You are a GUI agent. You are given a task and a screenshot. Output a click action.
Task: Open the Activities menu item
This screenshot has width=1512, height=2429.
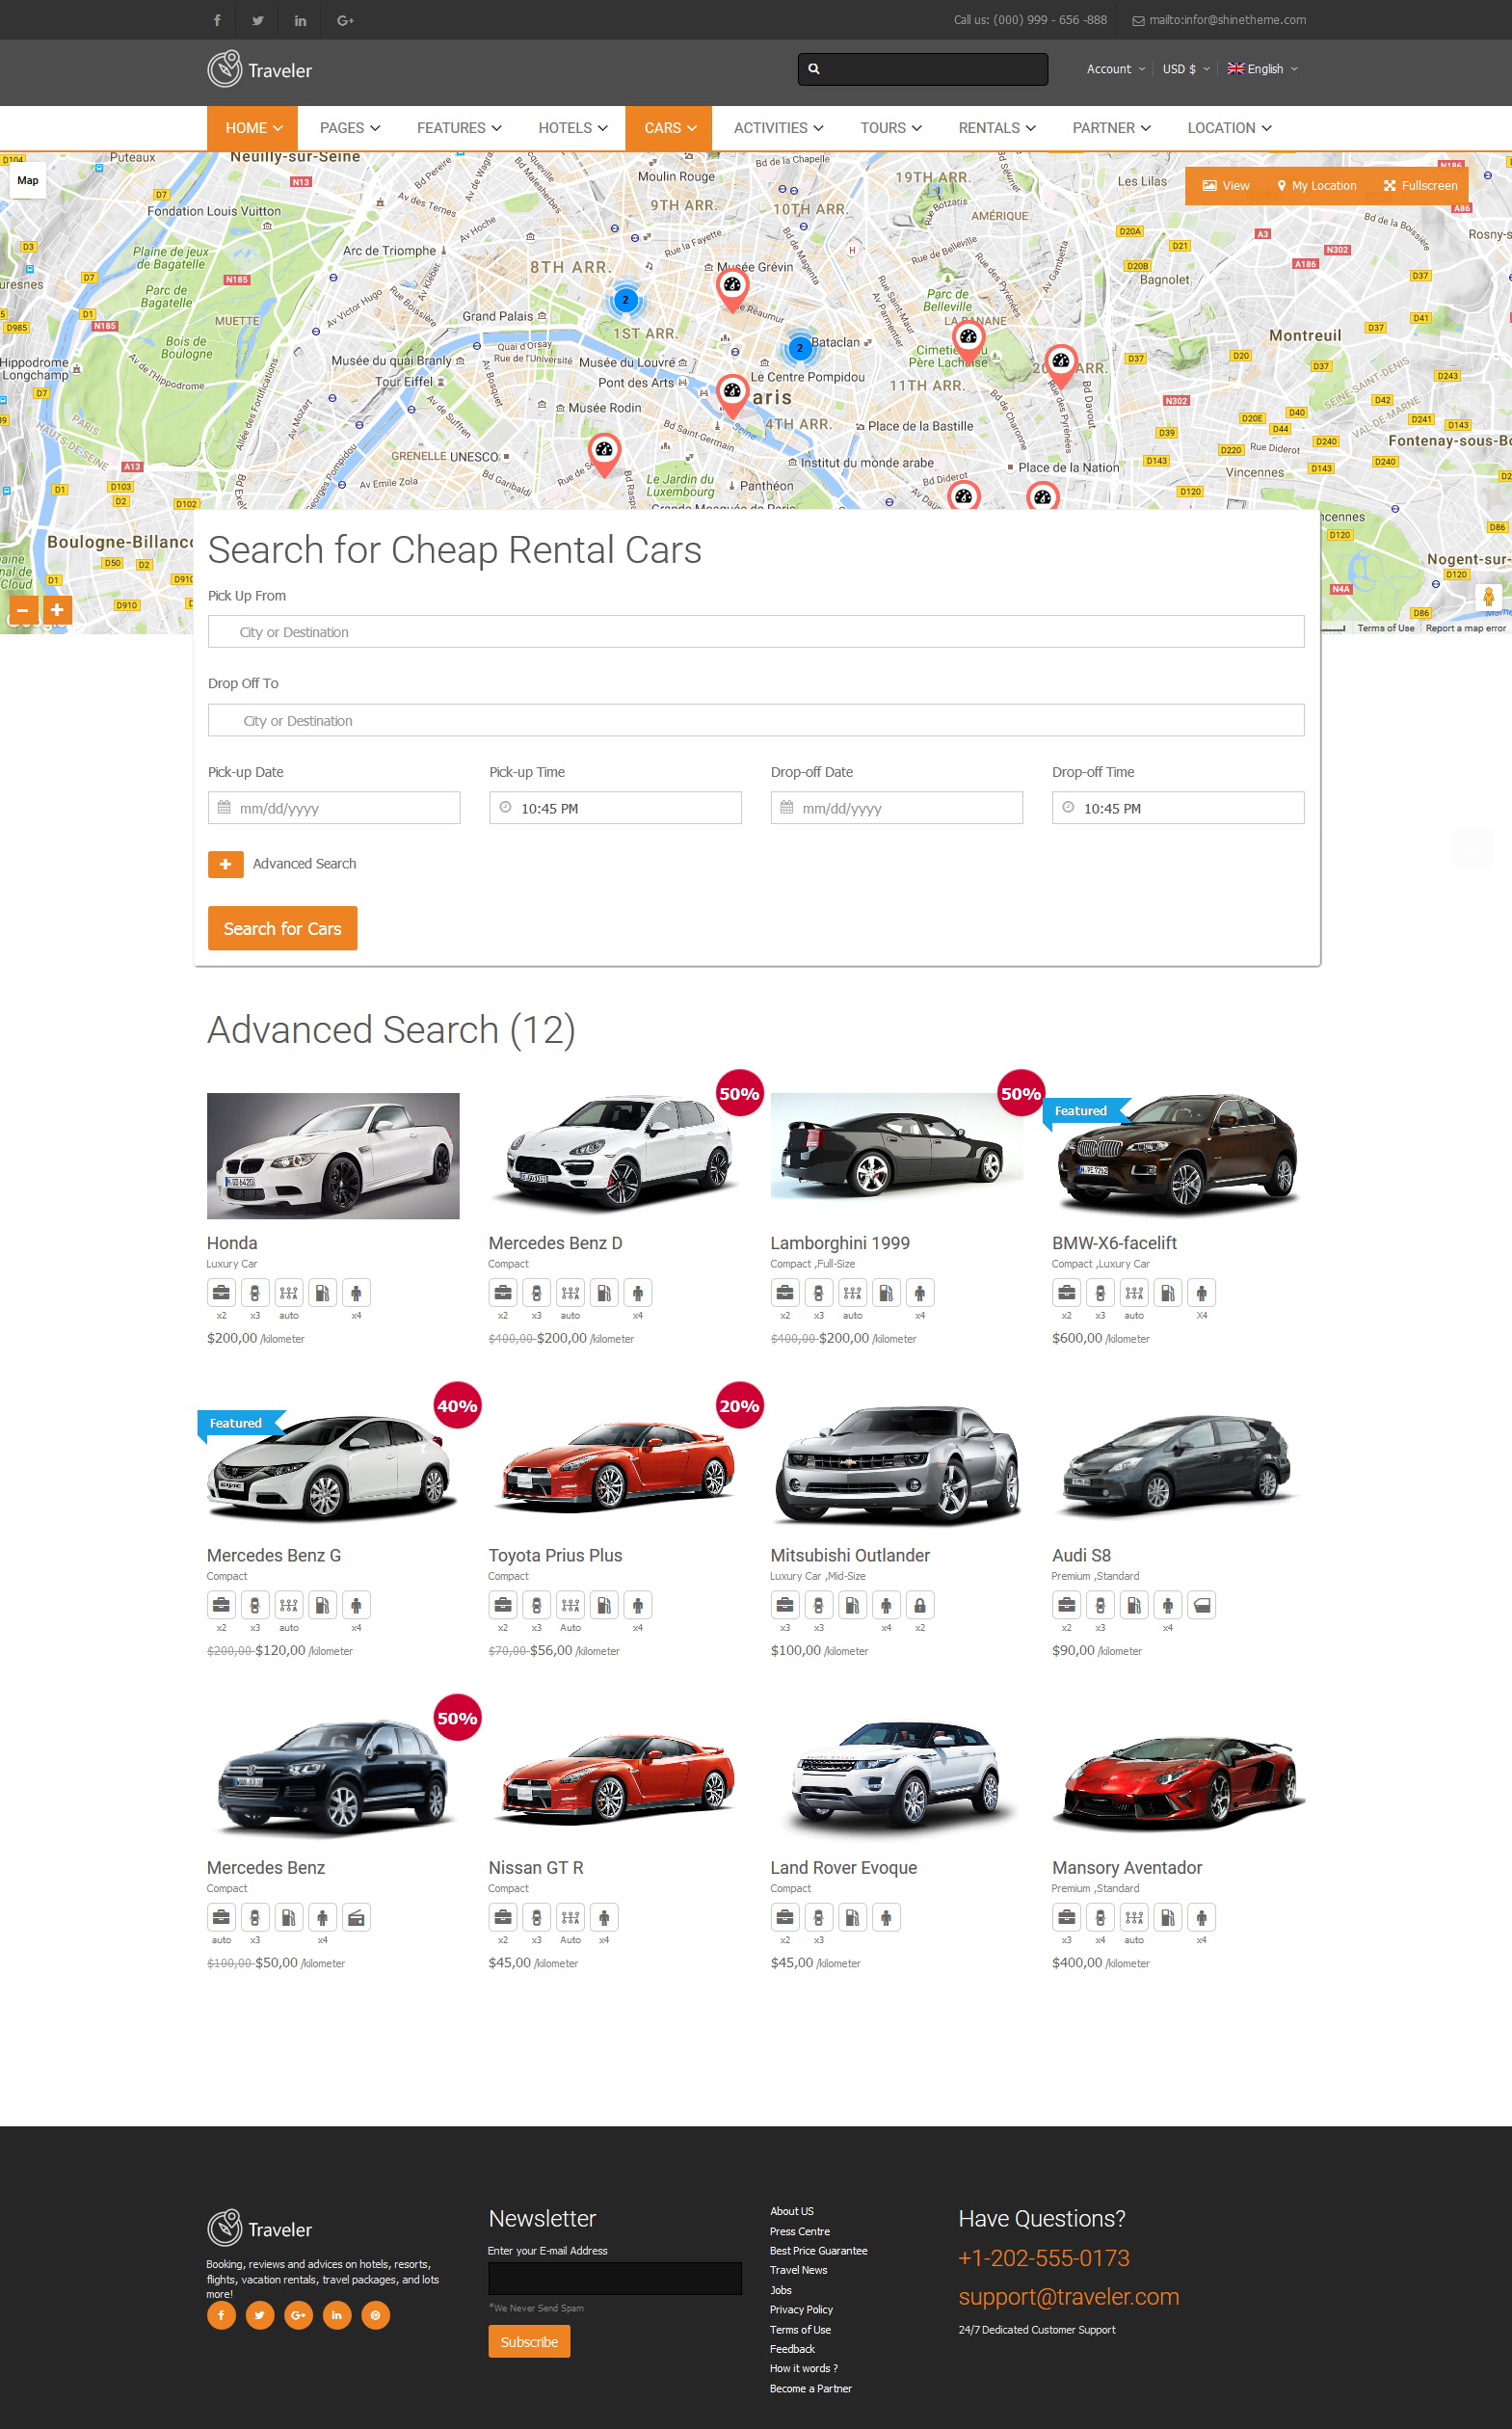pyautogui.click(x=778, y=128)
